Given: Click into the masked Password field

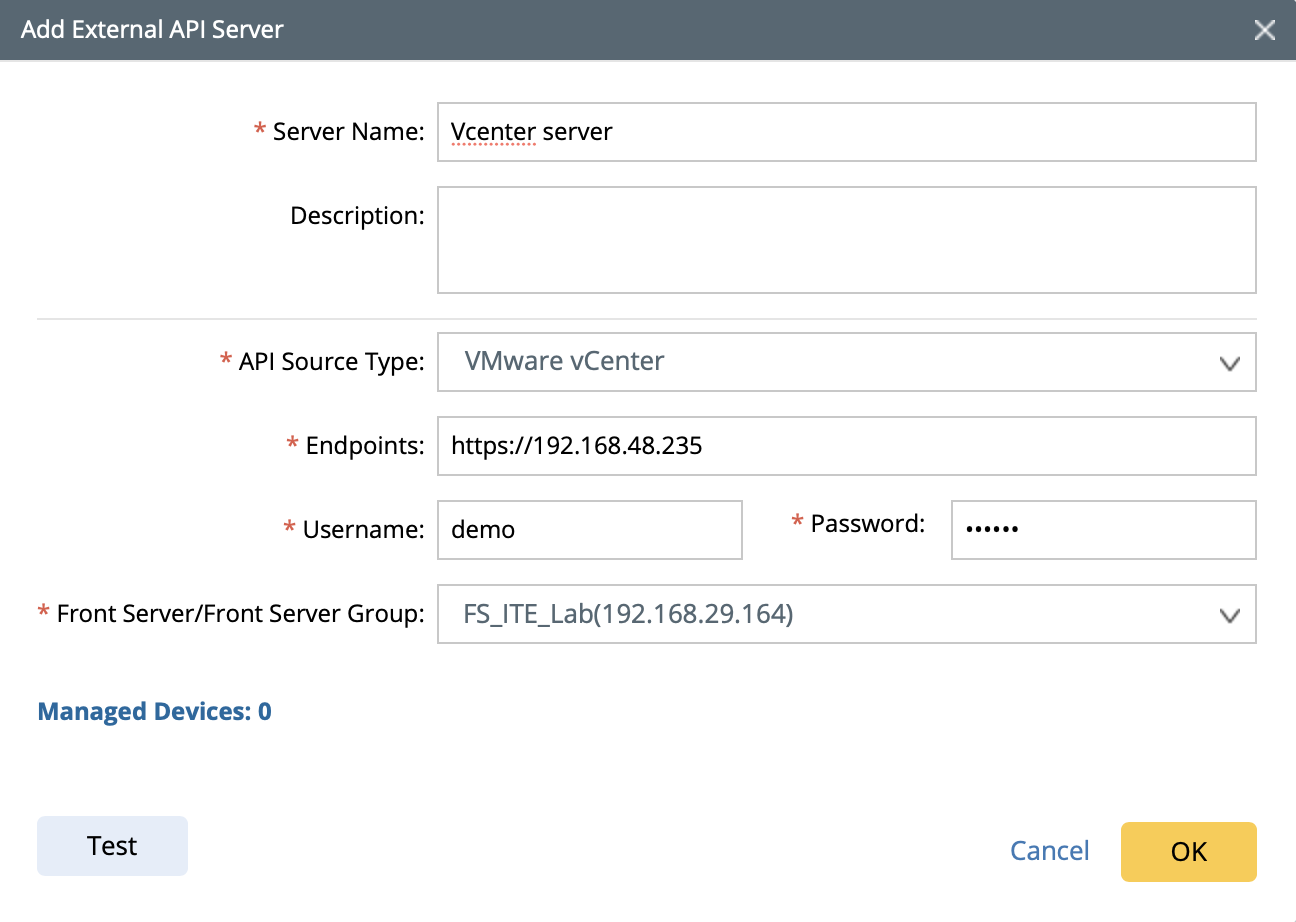Looking at the screenshot, I should [1102, 530].
